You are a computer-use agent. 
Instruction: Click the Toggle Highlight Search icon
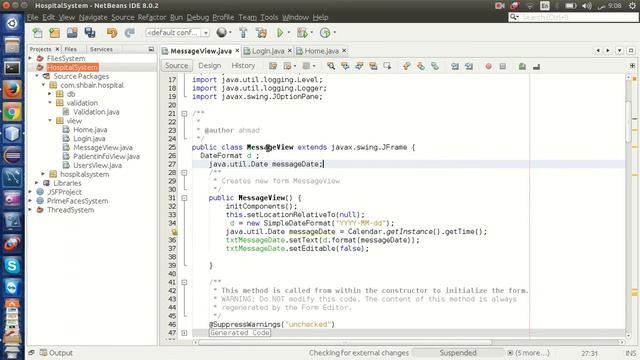pyautogui.click(x=373, y=66)
